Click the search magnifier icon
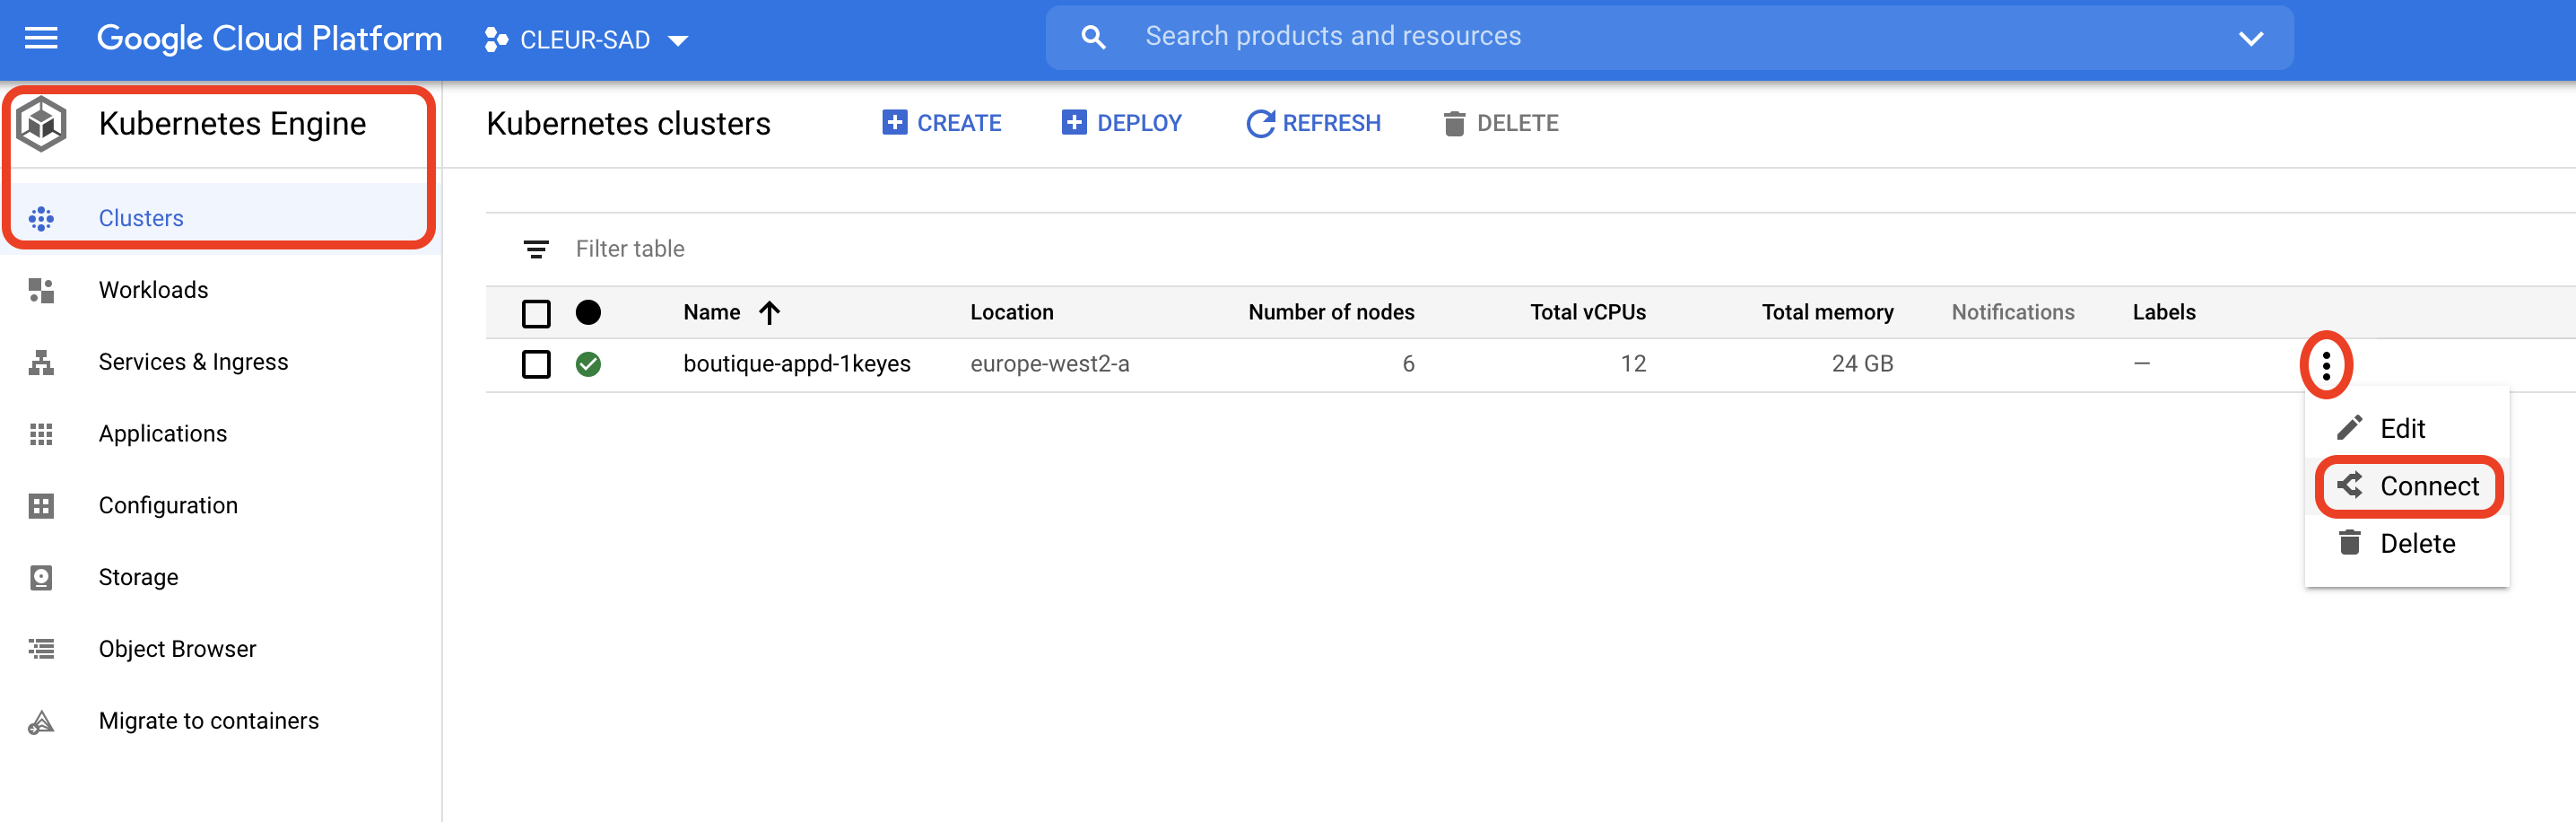Image resolution: width=2576 pixels, height=822 pixels. click(1093, 38)
